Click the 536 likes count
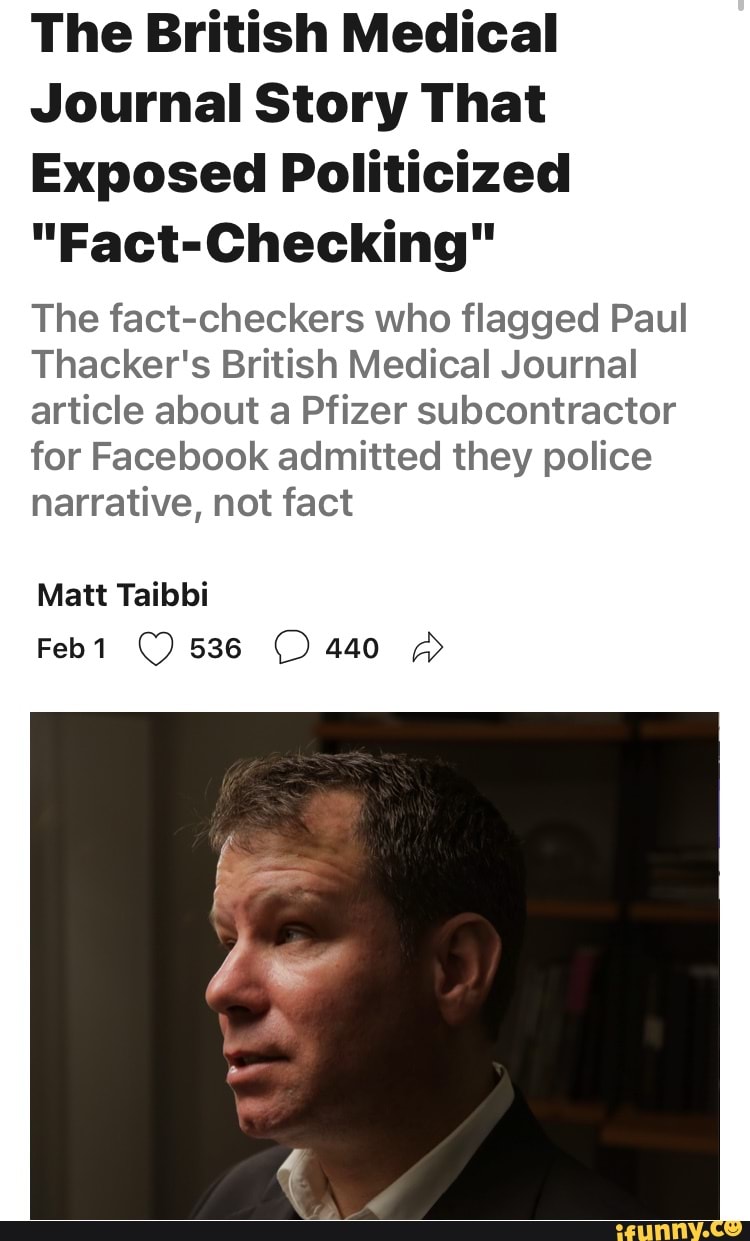Screen dimensions: 750x1241 coord(215,649)
